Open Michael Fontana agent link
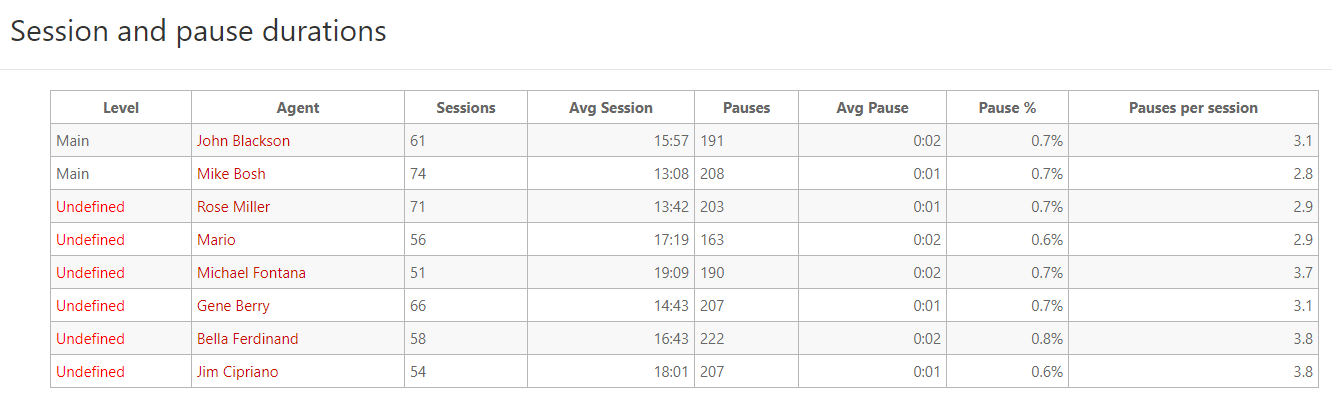The width and height of the screenshot is (1332, 403). point(251,273)
